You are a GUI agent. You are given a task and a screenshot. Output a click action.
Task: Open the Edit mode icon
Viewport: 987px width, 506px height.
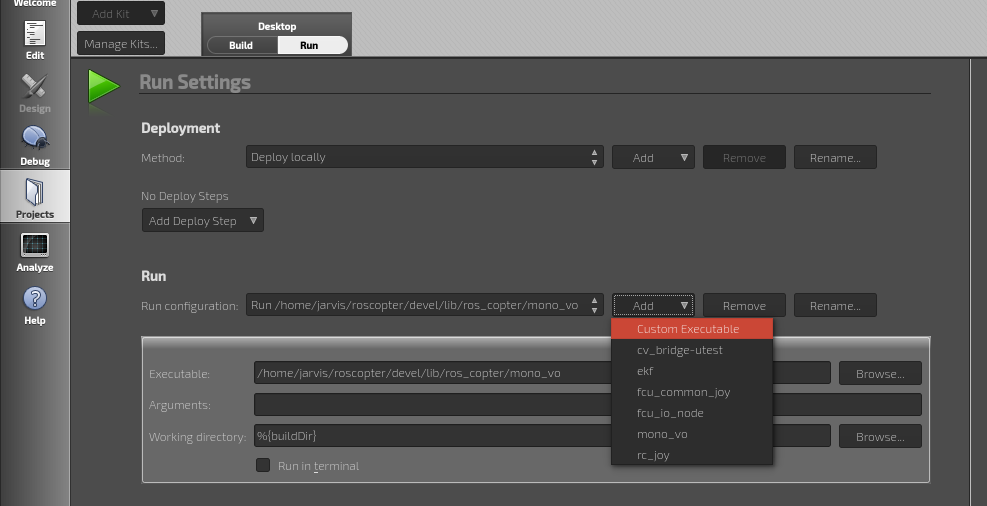click(x=35, y=38)
